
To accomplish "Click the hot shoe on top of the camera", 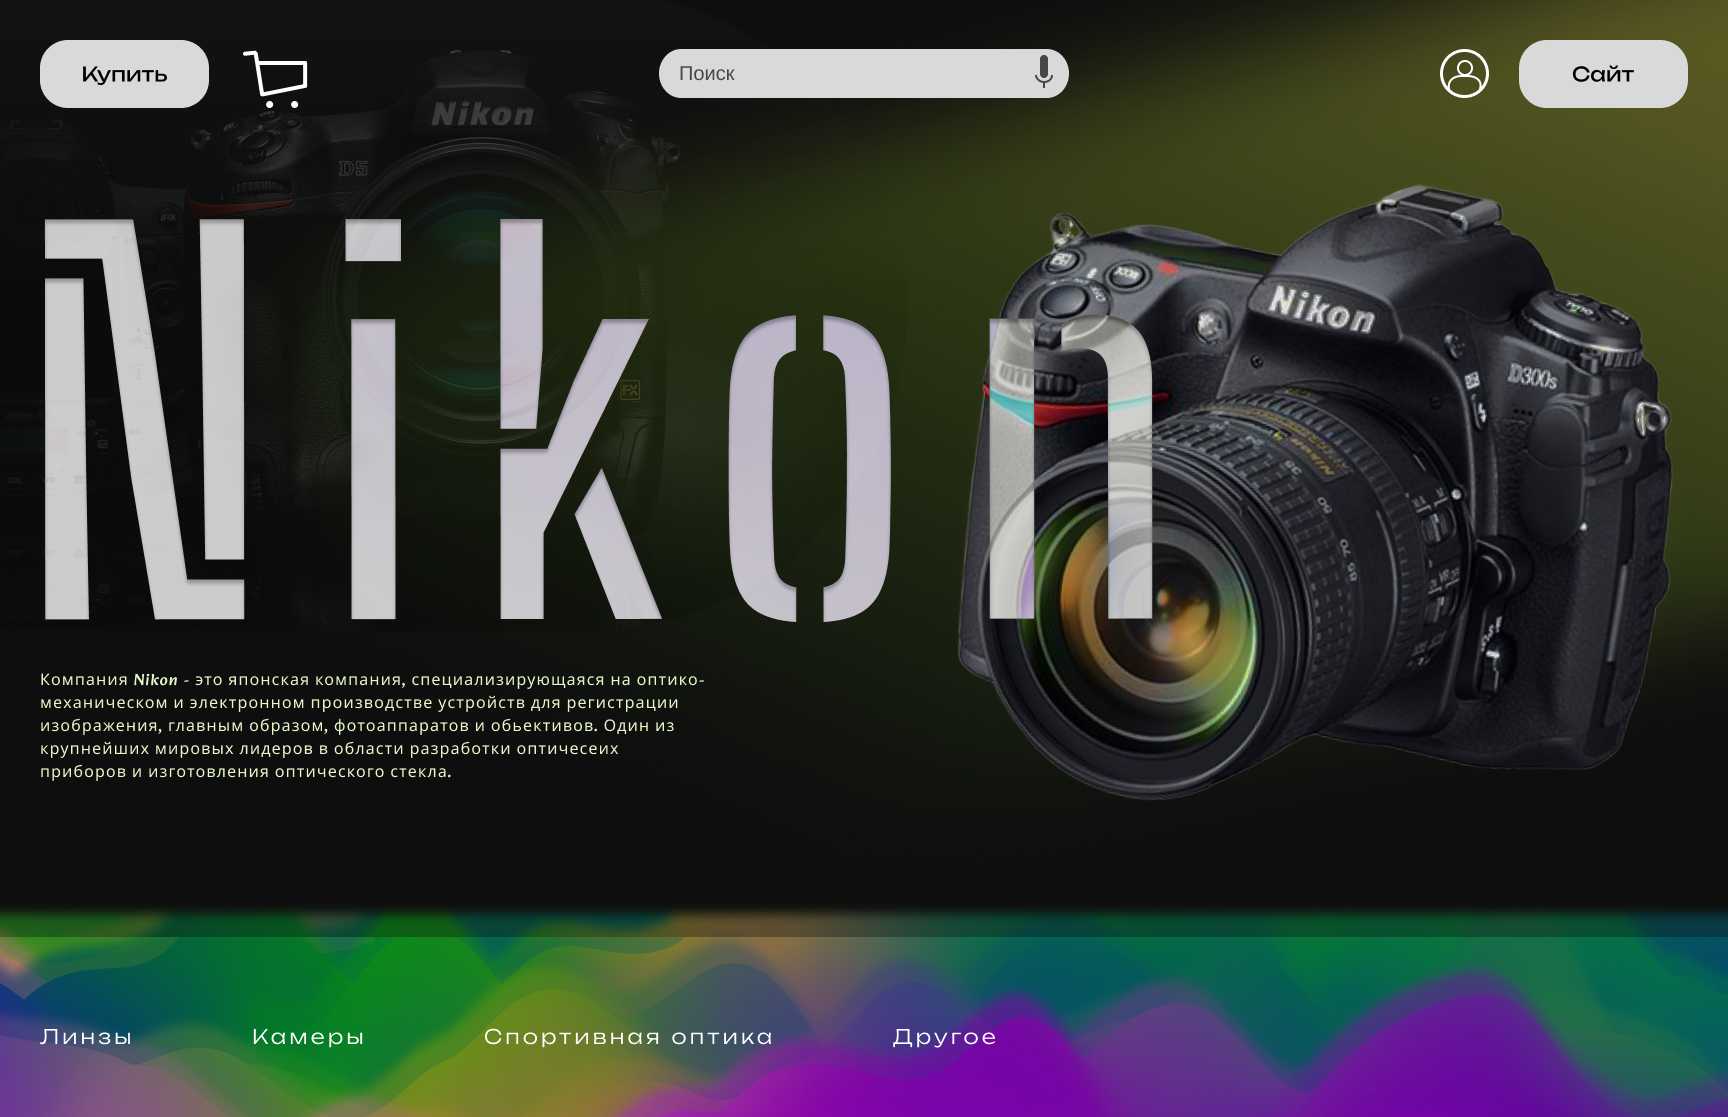I will pos(1438,203).
